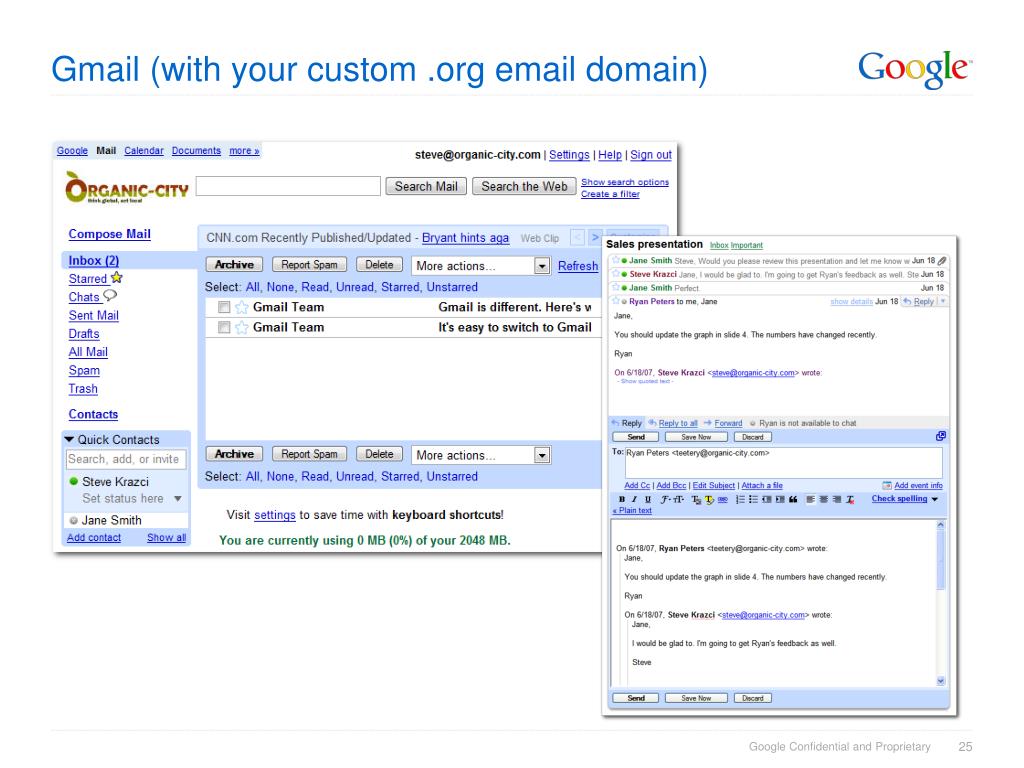This screenshot has width=1024, height=768.
Task: Insert a bulleted list in the reply
Action: pyautogui.click(x=753, y=500)
